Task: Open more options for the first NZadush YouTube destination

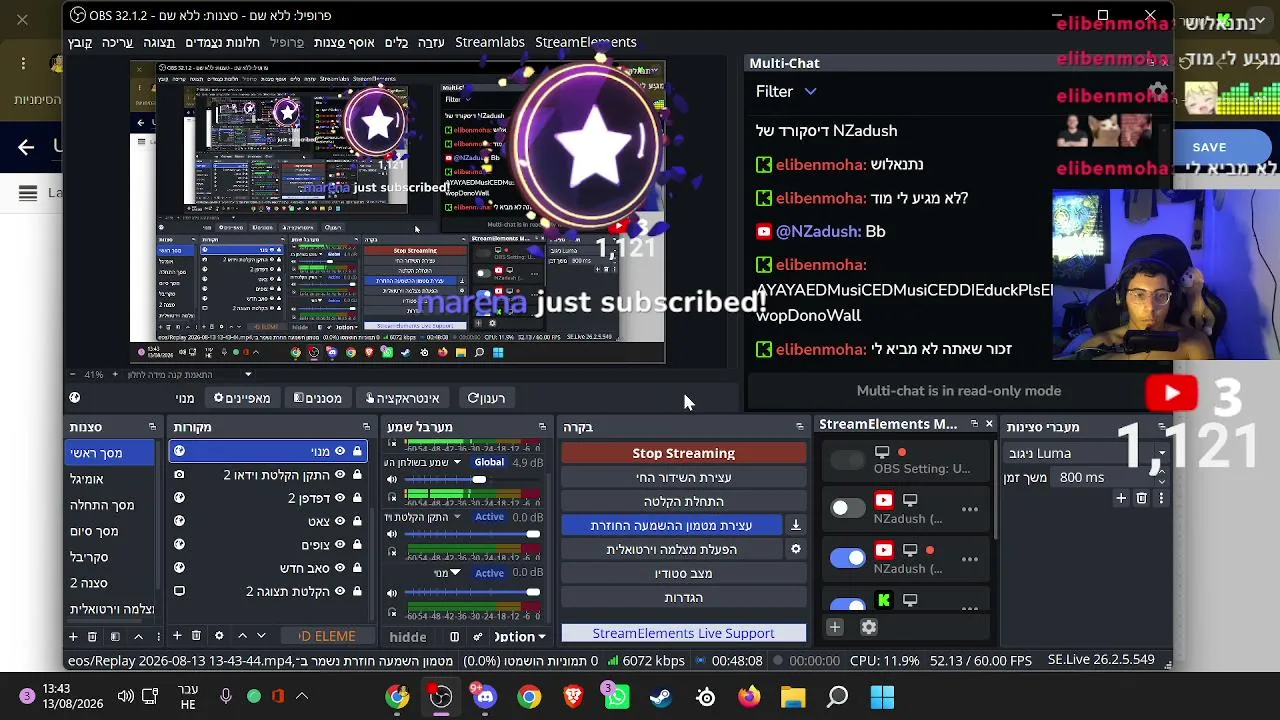Action: (970, 509)
